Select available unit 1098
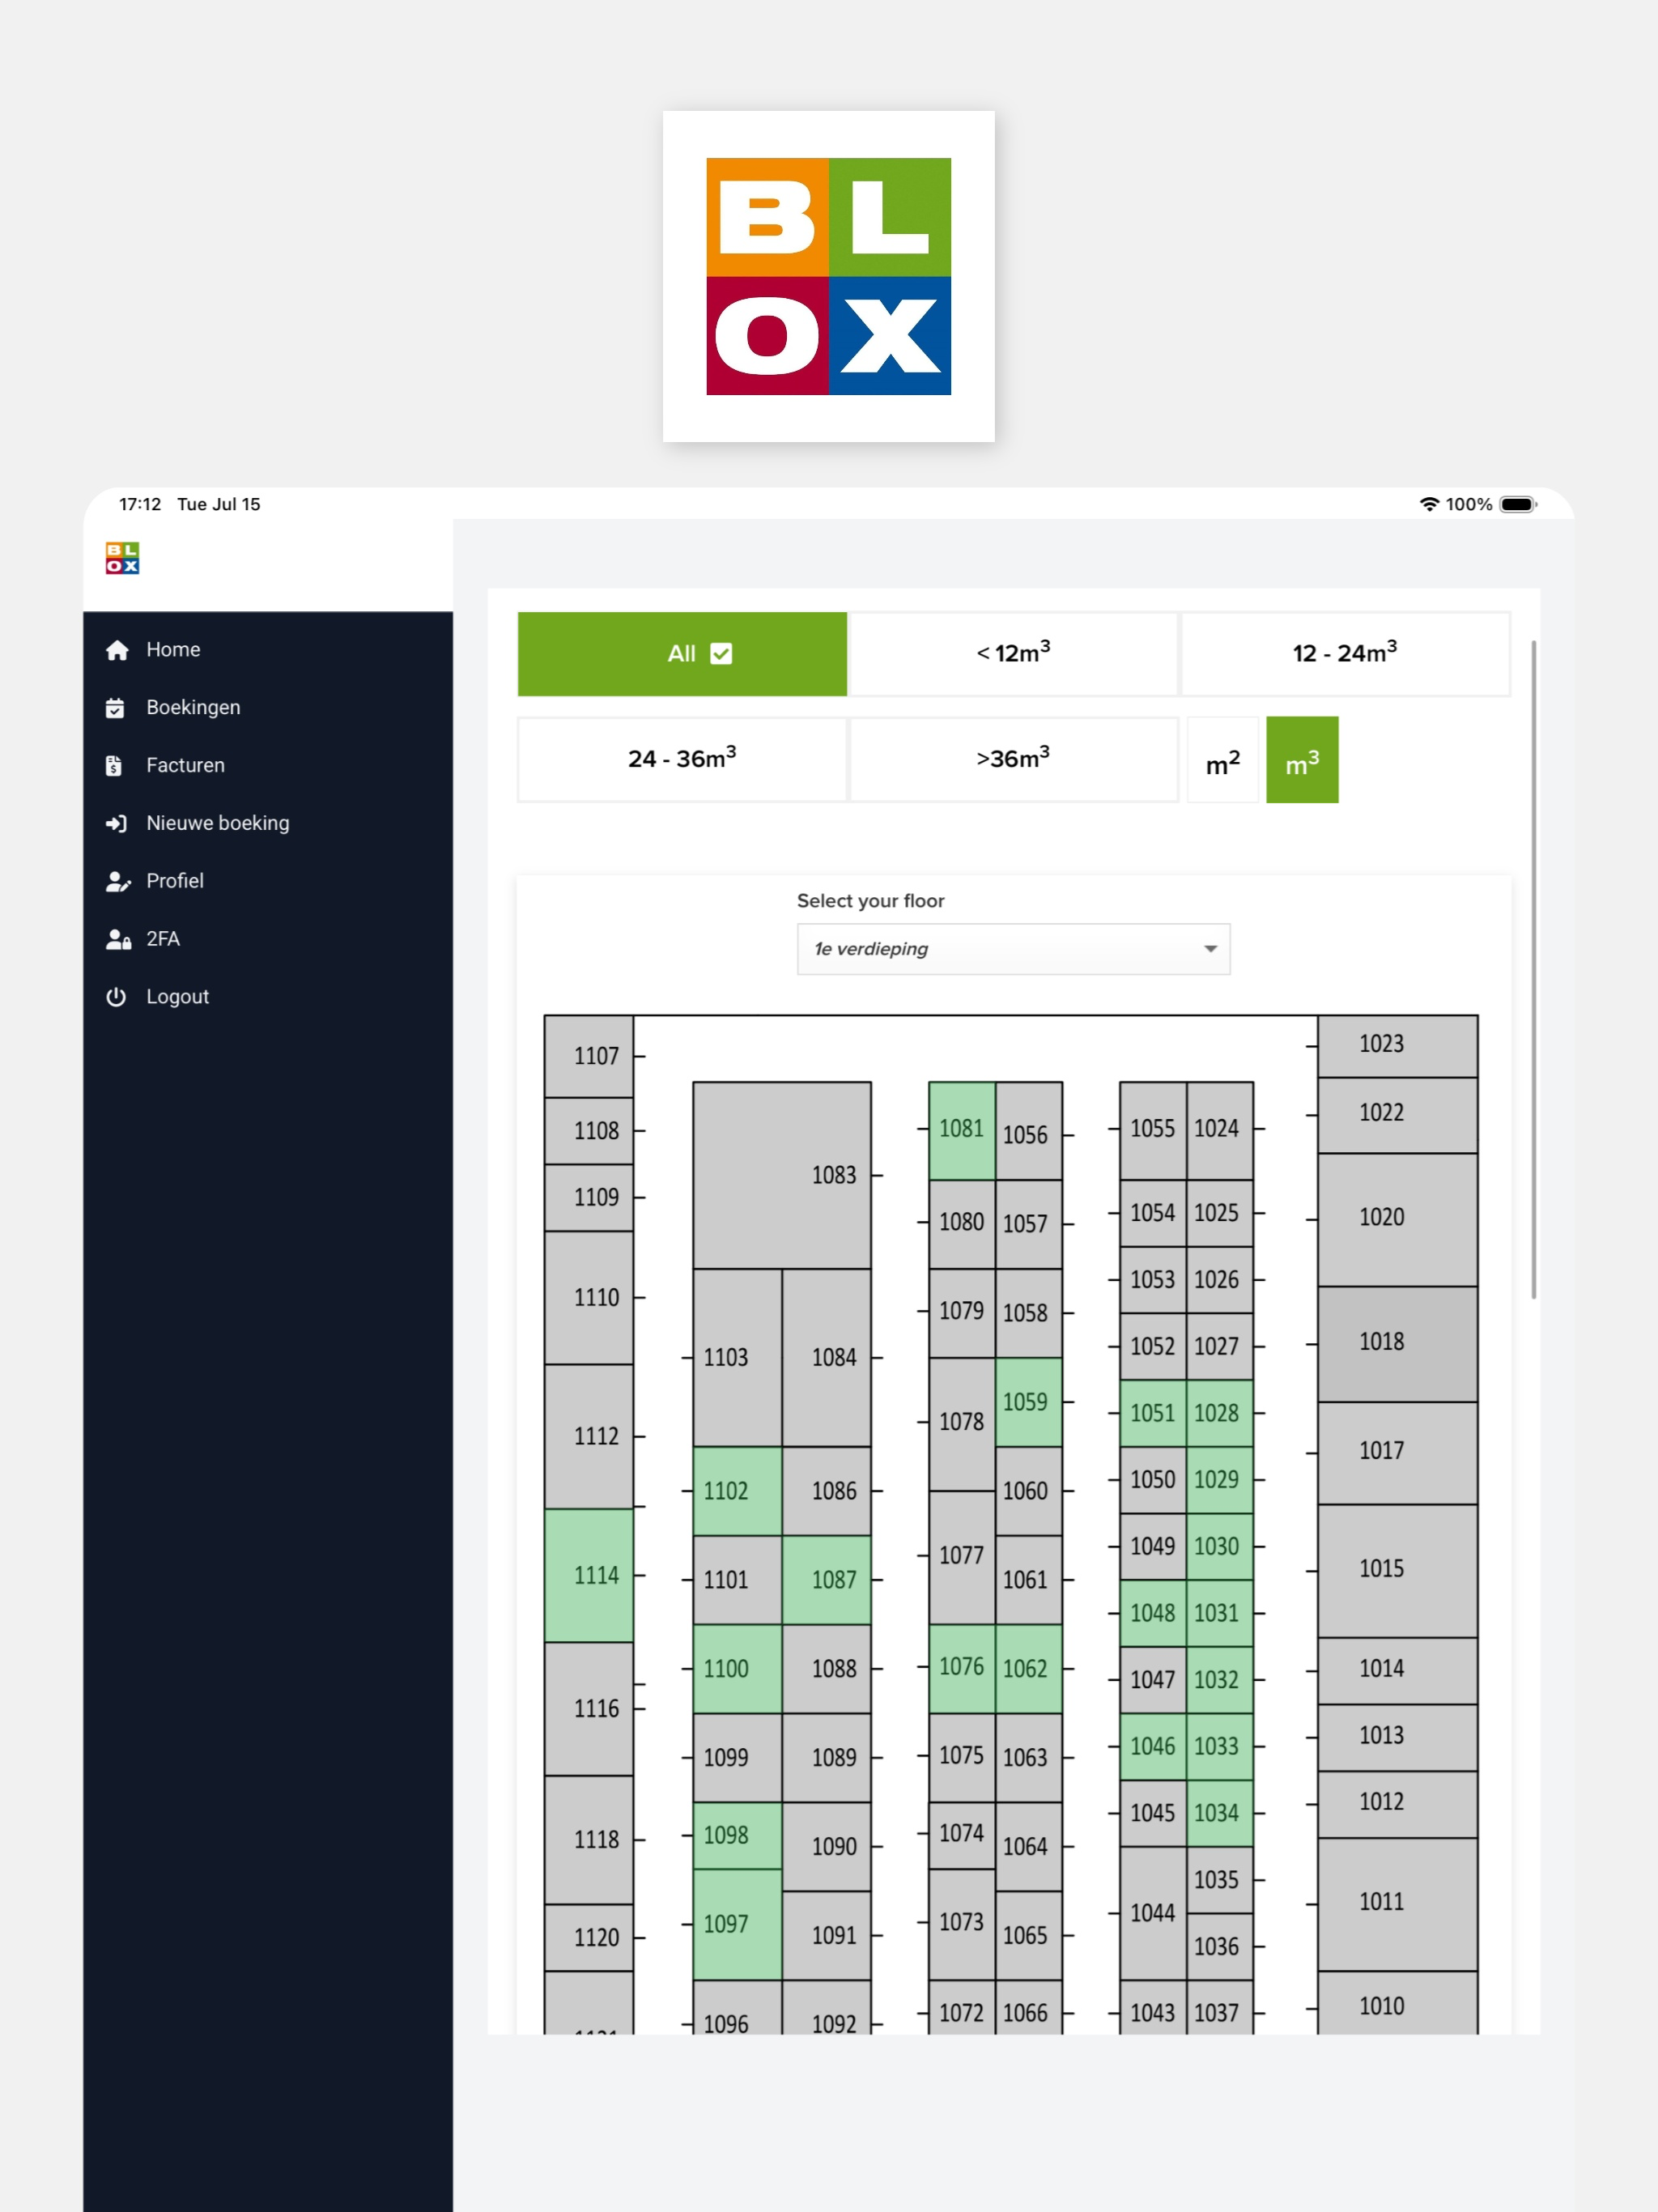 [x=737, y=1836]
